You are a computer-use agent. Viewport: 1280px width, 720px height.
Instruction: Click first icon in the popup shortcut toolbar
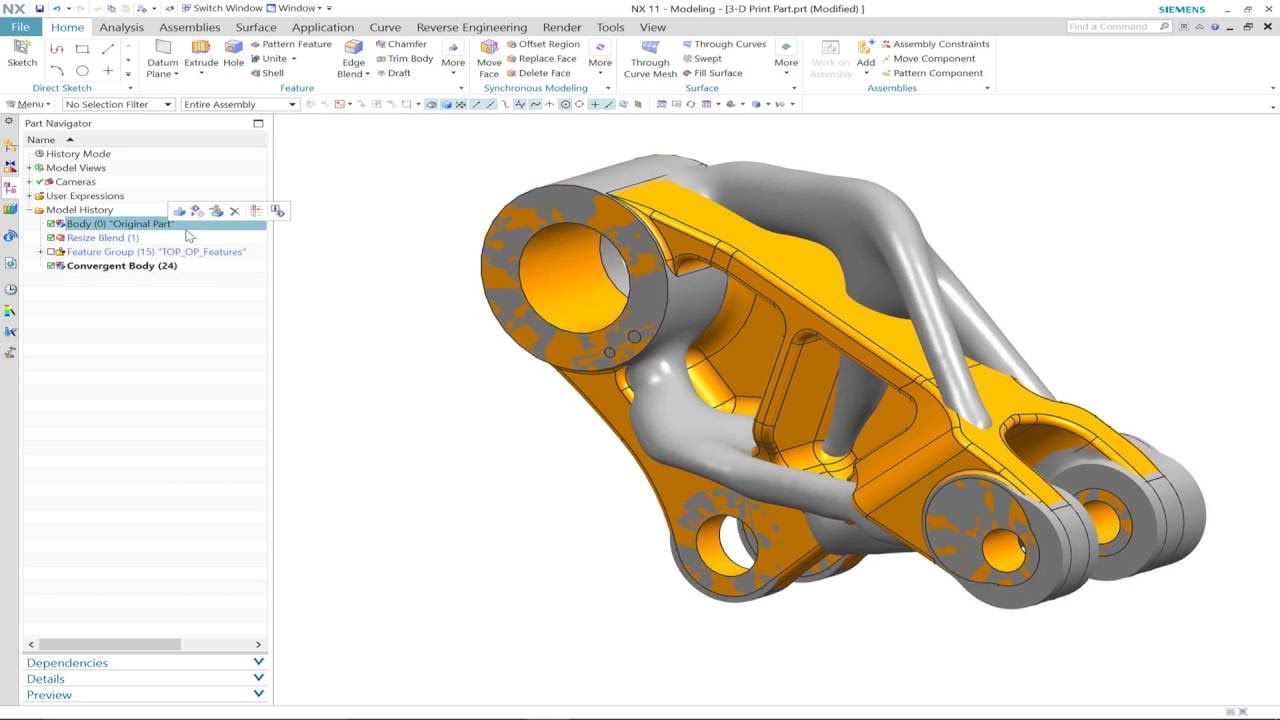(x=179, y=211)
